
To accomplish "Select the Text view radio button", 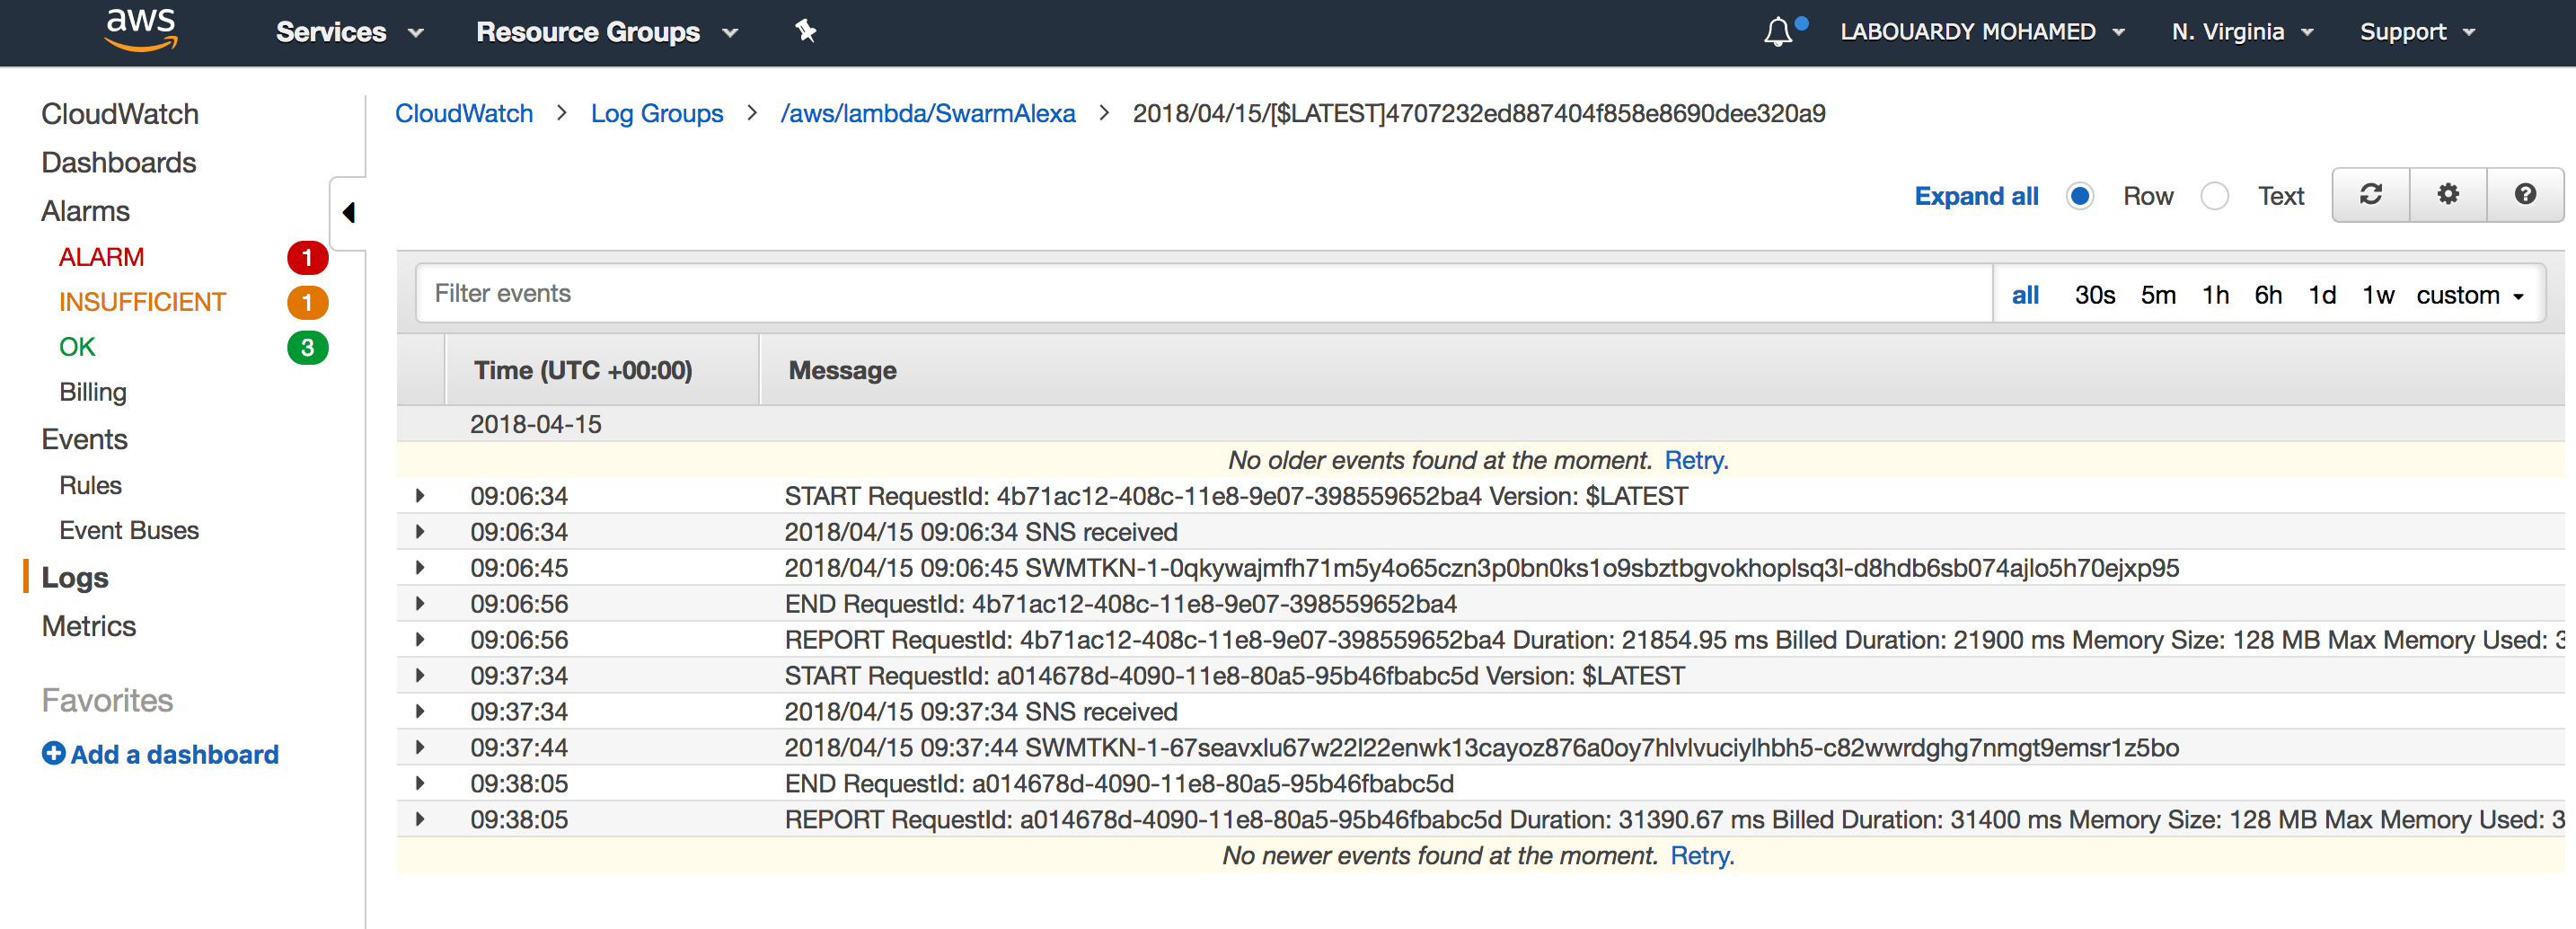I will coord(2215,196).
